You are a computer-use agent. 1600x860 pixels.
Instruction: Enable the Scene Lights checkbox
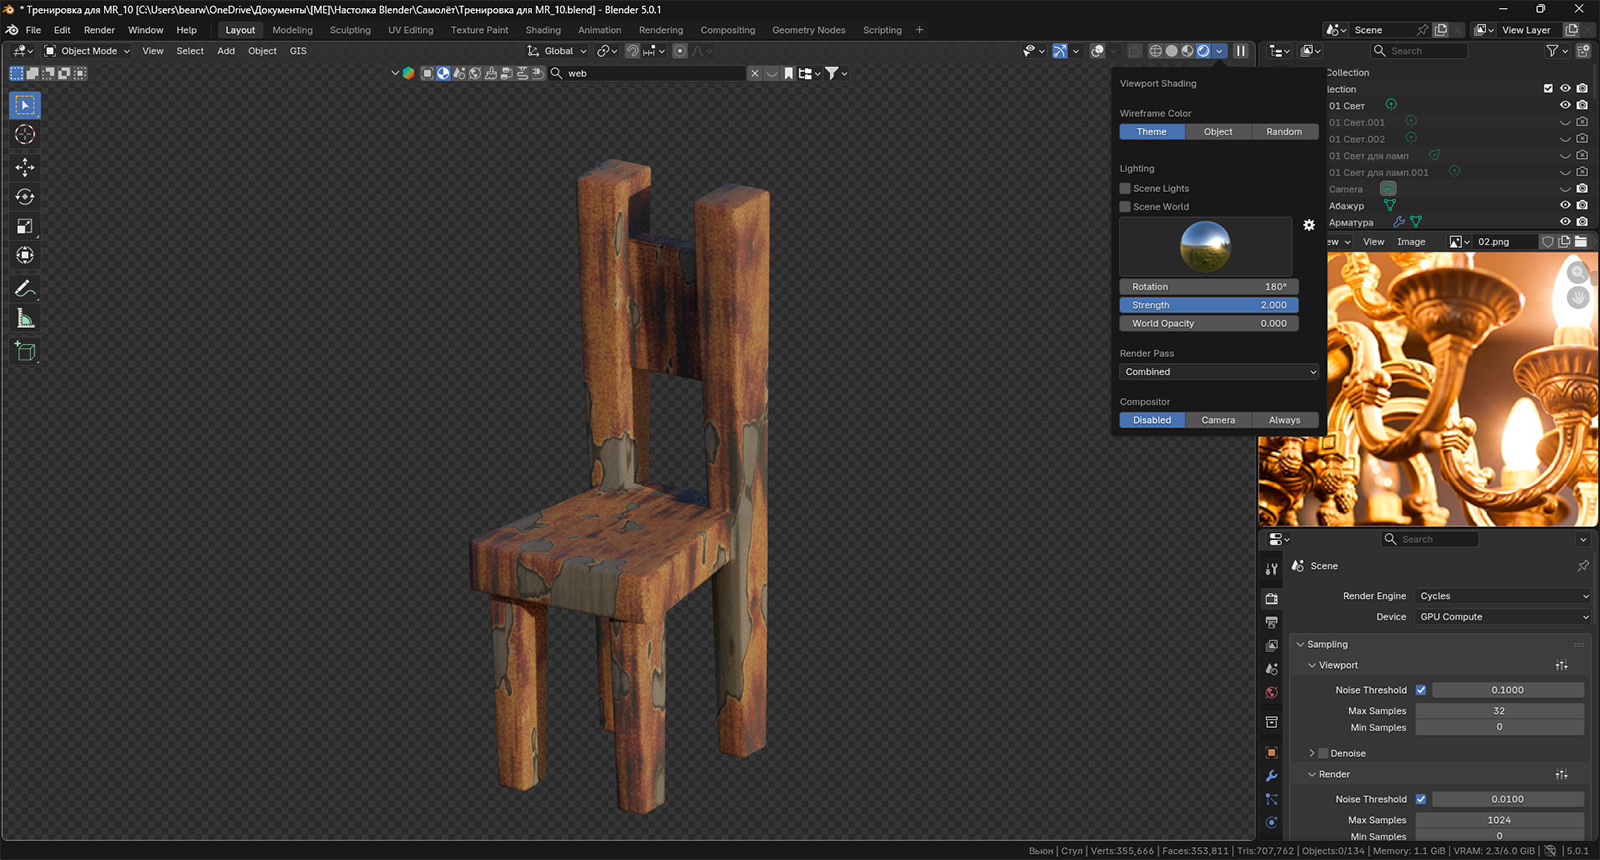(1125, 188)
